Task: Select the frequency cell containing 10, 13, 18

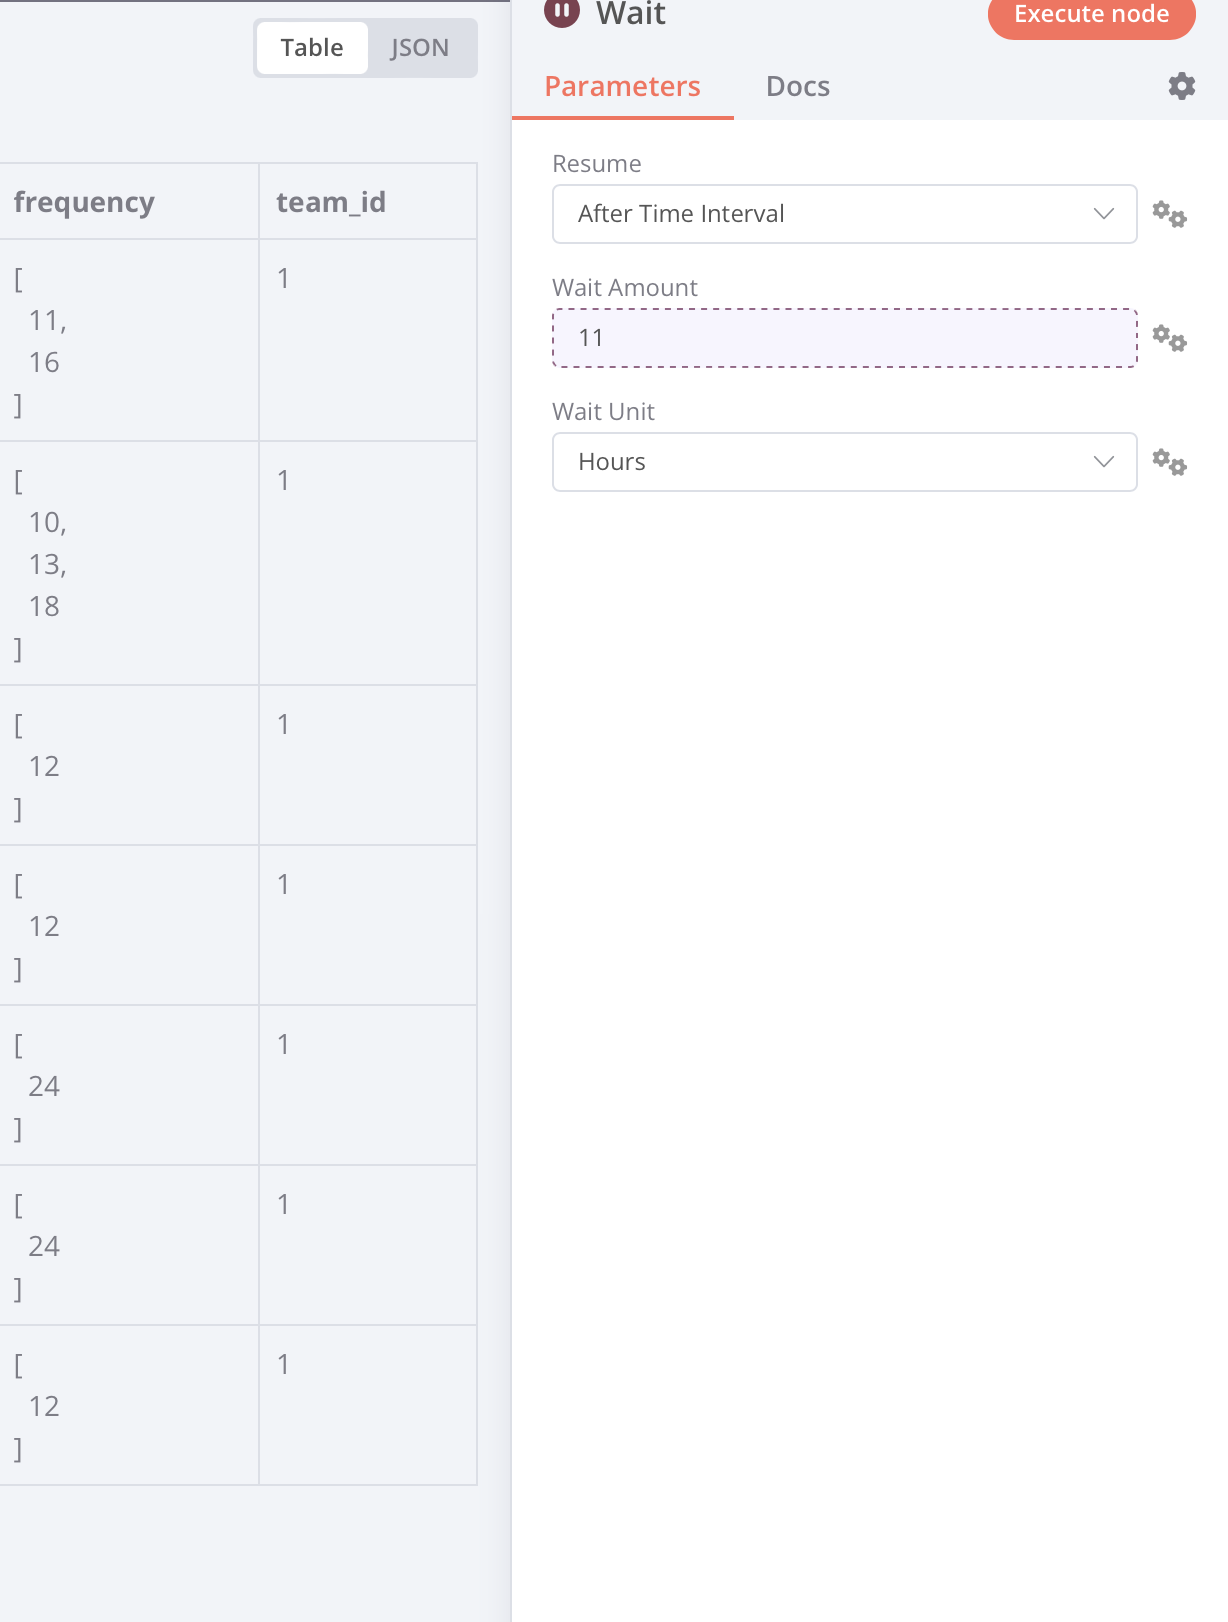Action: [x=128, y=564]
